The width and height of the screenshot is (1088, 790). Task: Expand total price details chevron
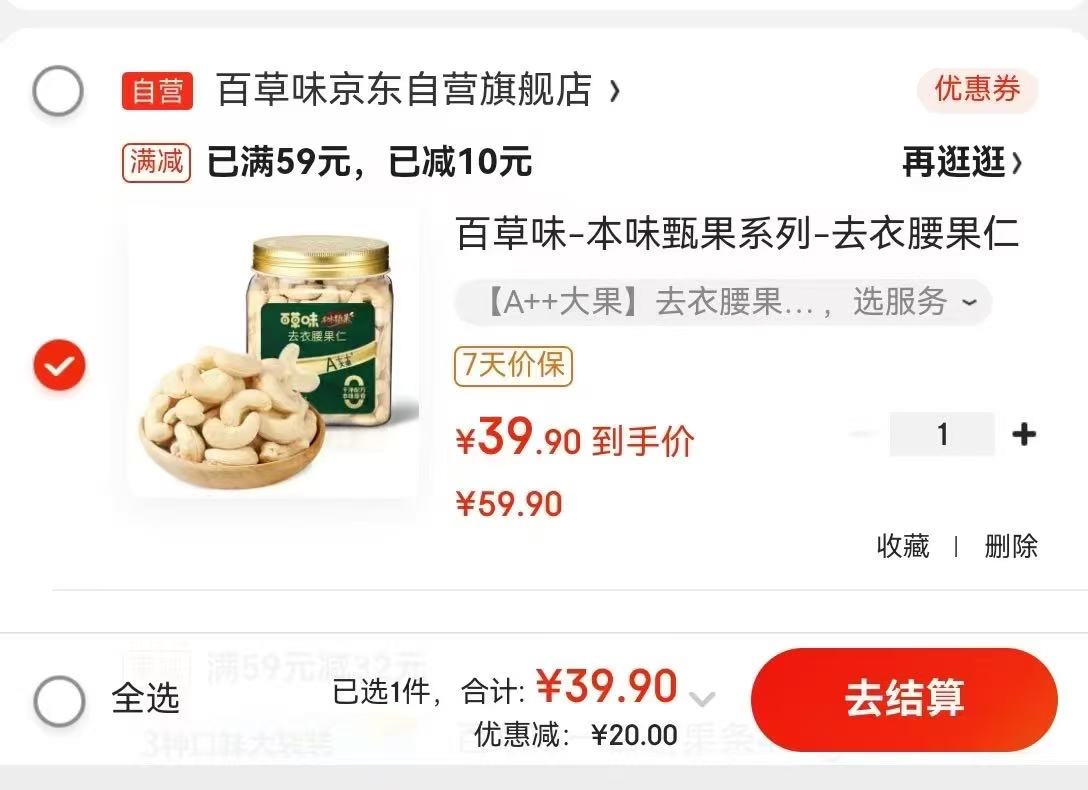click(702, 698)
